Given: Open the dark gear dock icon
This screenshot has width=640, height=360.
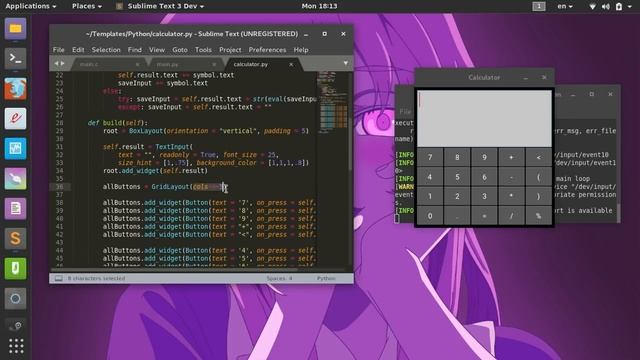Looking at the screenshot, I should pyautogui.click(x=16, y=326).
